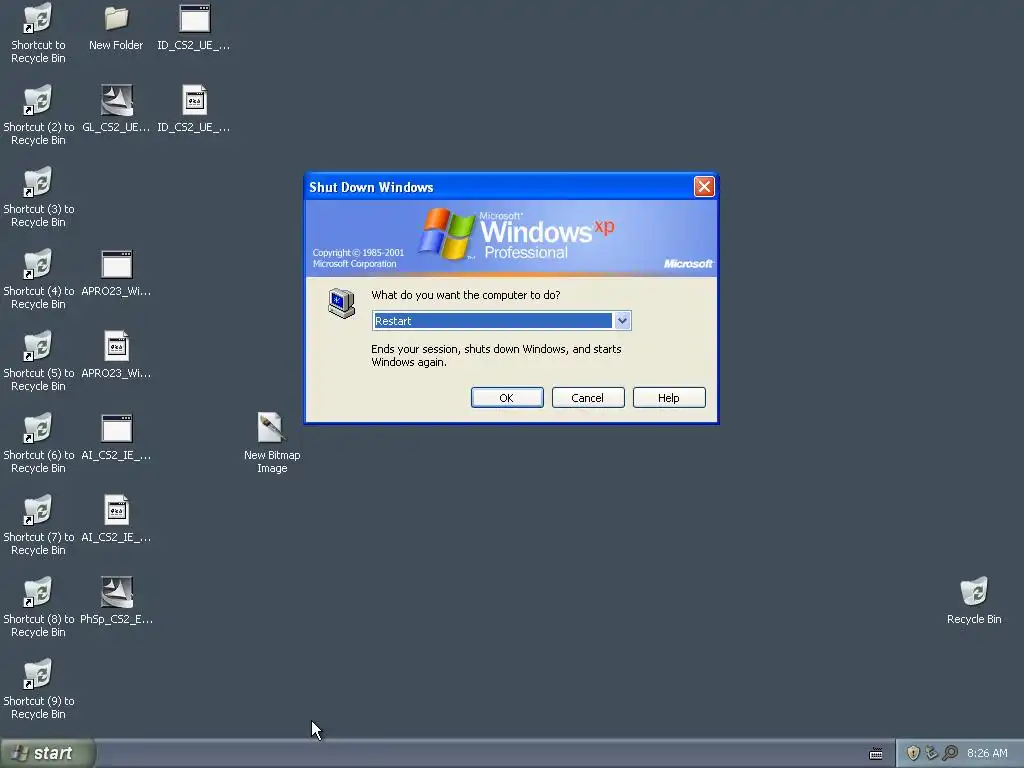The width and height of the screenshot is (1024, 768).
Task: Click the security shield tray icon
Action: [x=913, y=753]
